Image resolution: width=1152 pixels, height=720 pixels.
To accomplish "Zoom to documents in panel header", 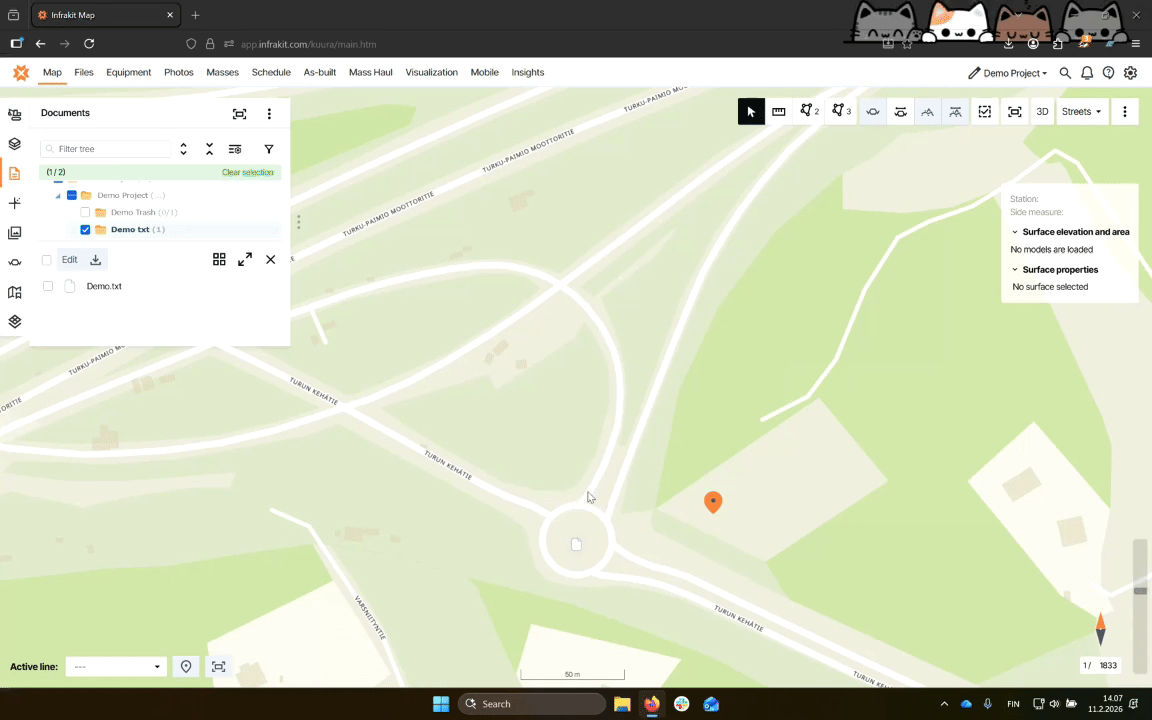I will [240, 114].
